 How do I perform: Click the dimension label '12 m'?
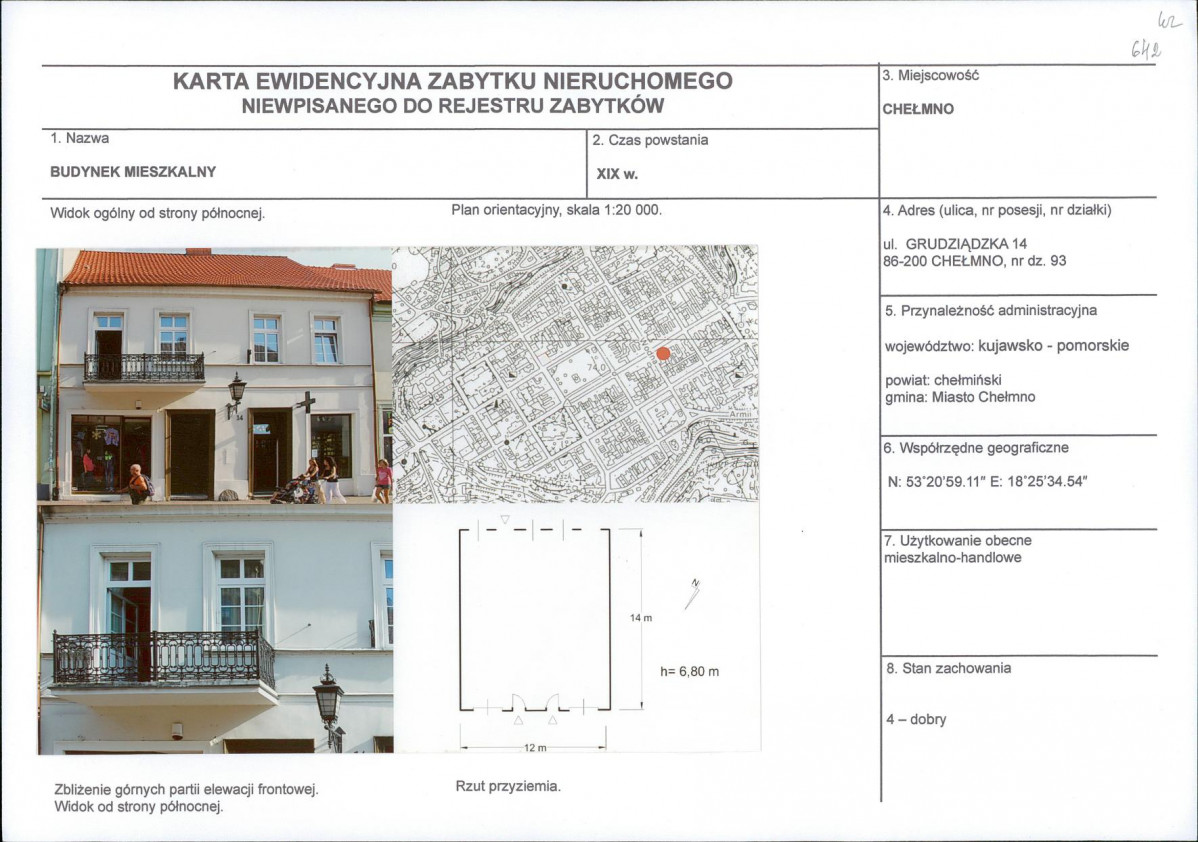(535, 747)
